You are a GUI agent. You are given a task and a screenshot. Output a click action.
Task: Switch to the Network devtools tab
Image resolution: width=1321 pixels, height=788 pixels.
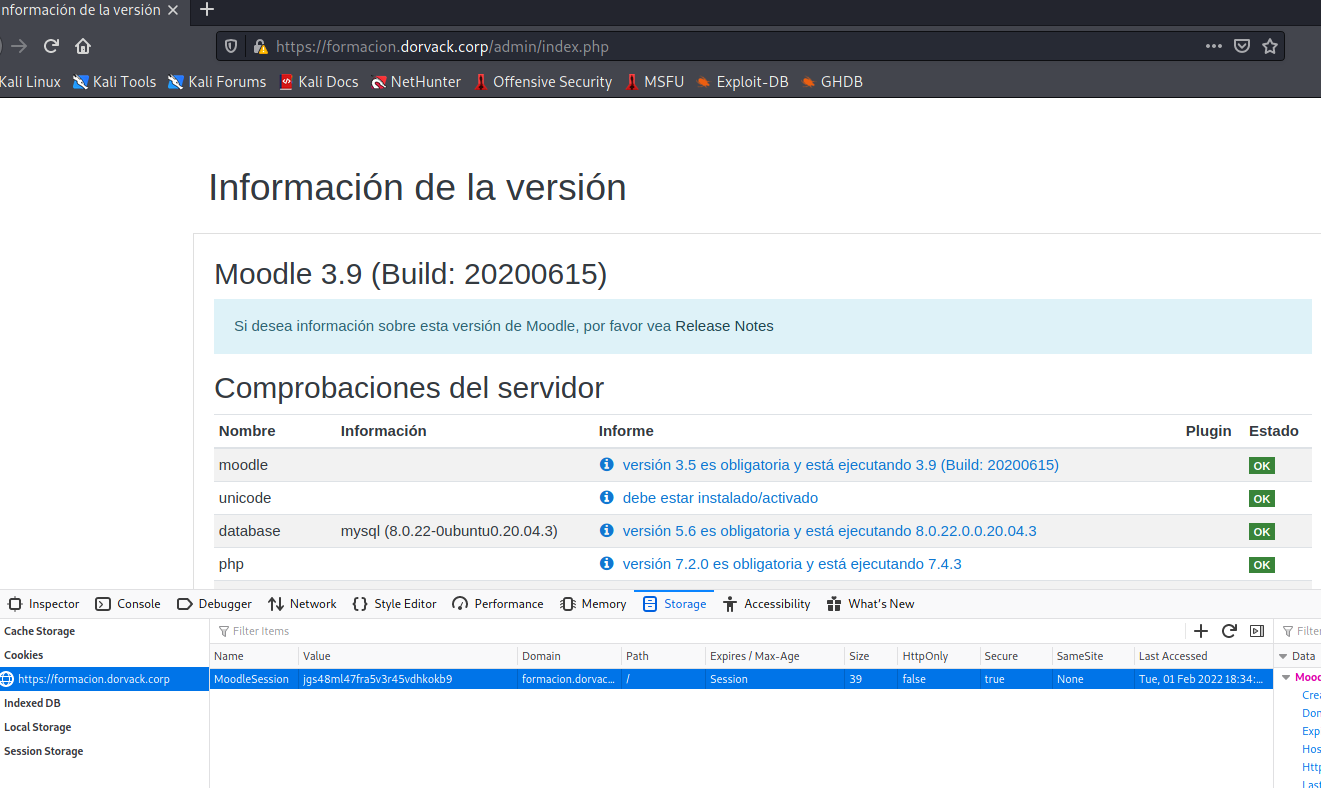coord(302,604)
